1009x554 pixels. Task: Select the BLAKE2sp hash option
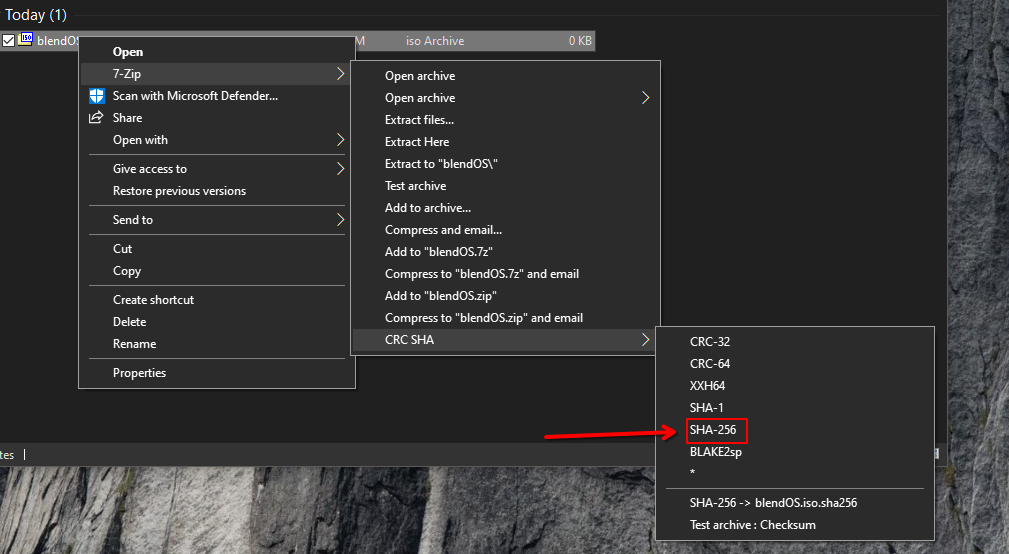pos(715,452)
